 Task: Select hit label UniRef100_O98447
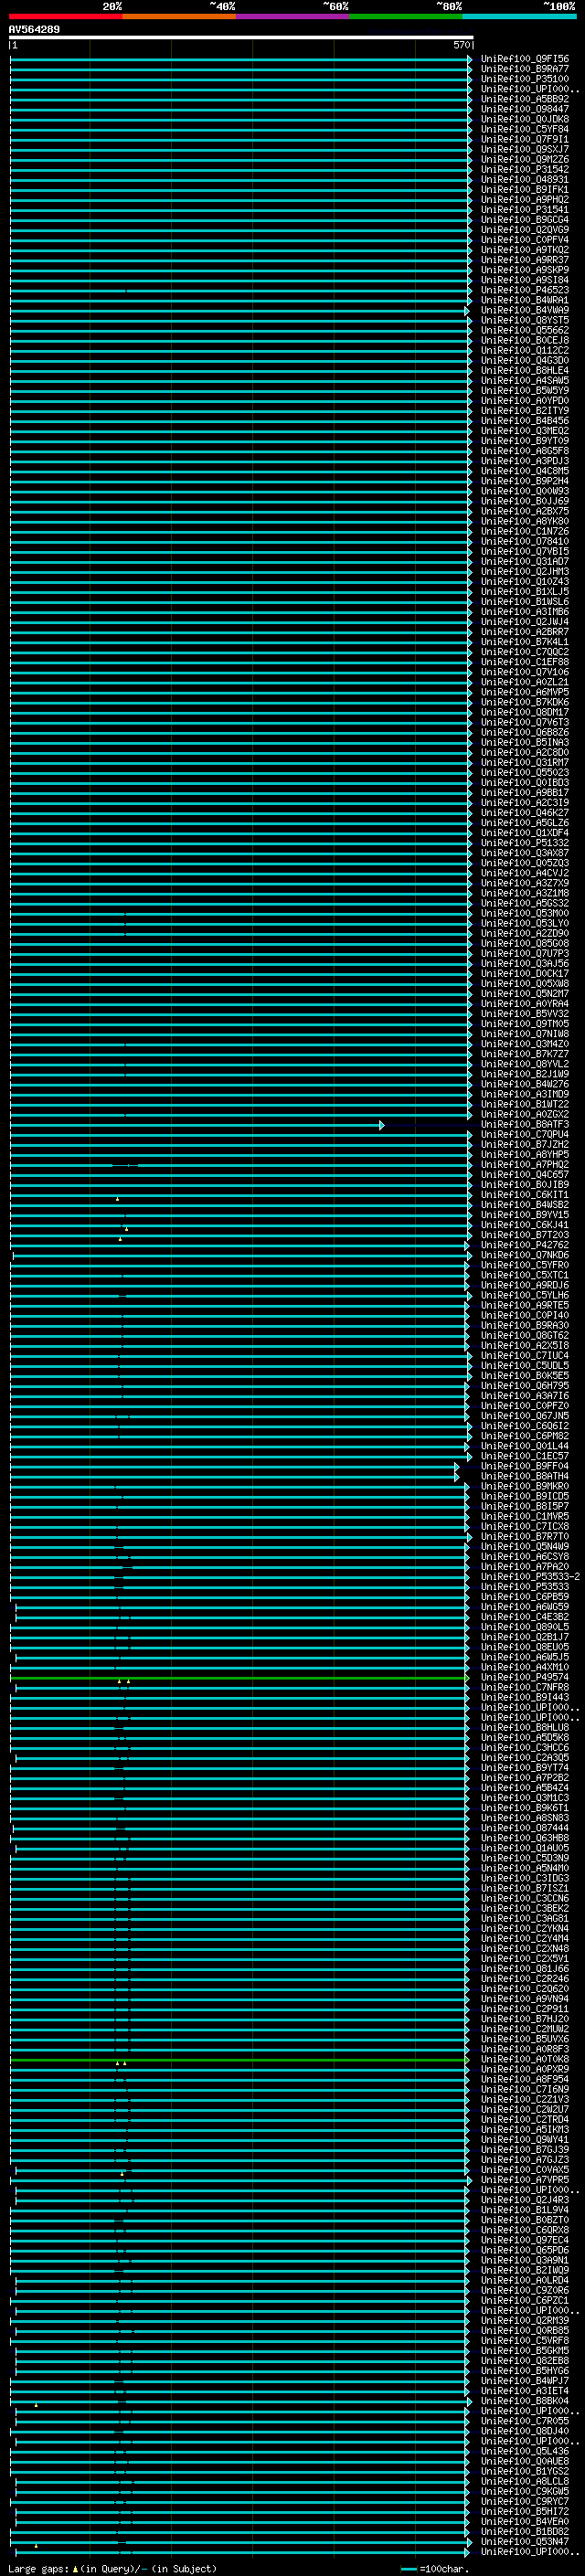525,109
